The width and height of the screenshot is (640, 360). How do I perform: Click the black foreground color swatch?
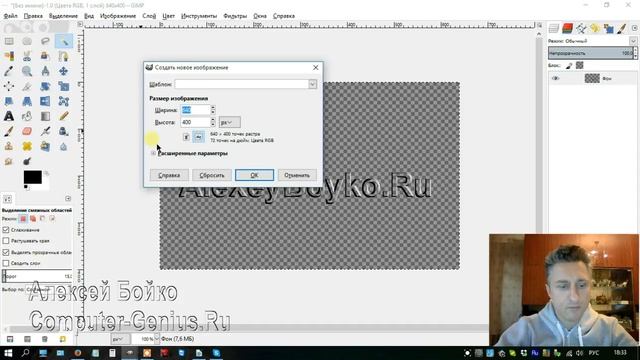click(x=32, y=177)
